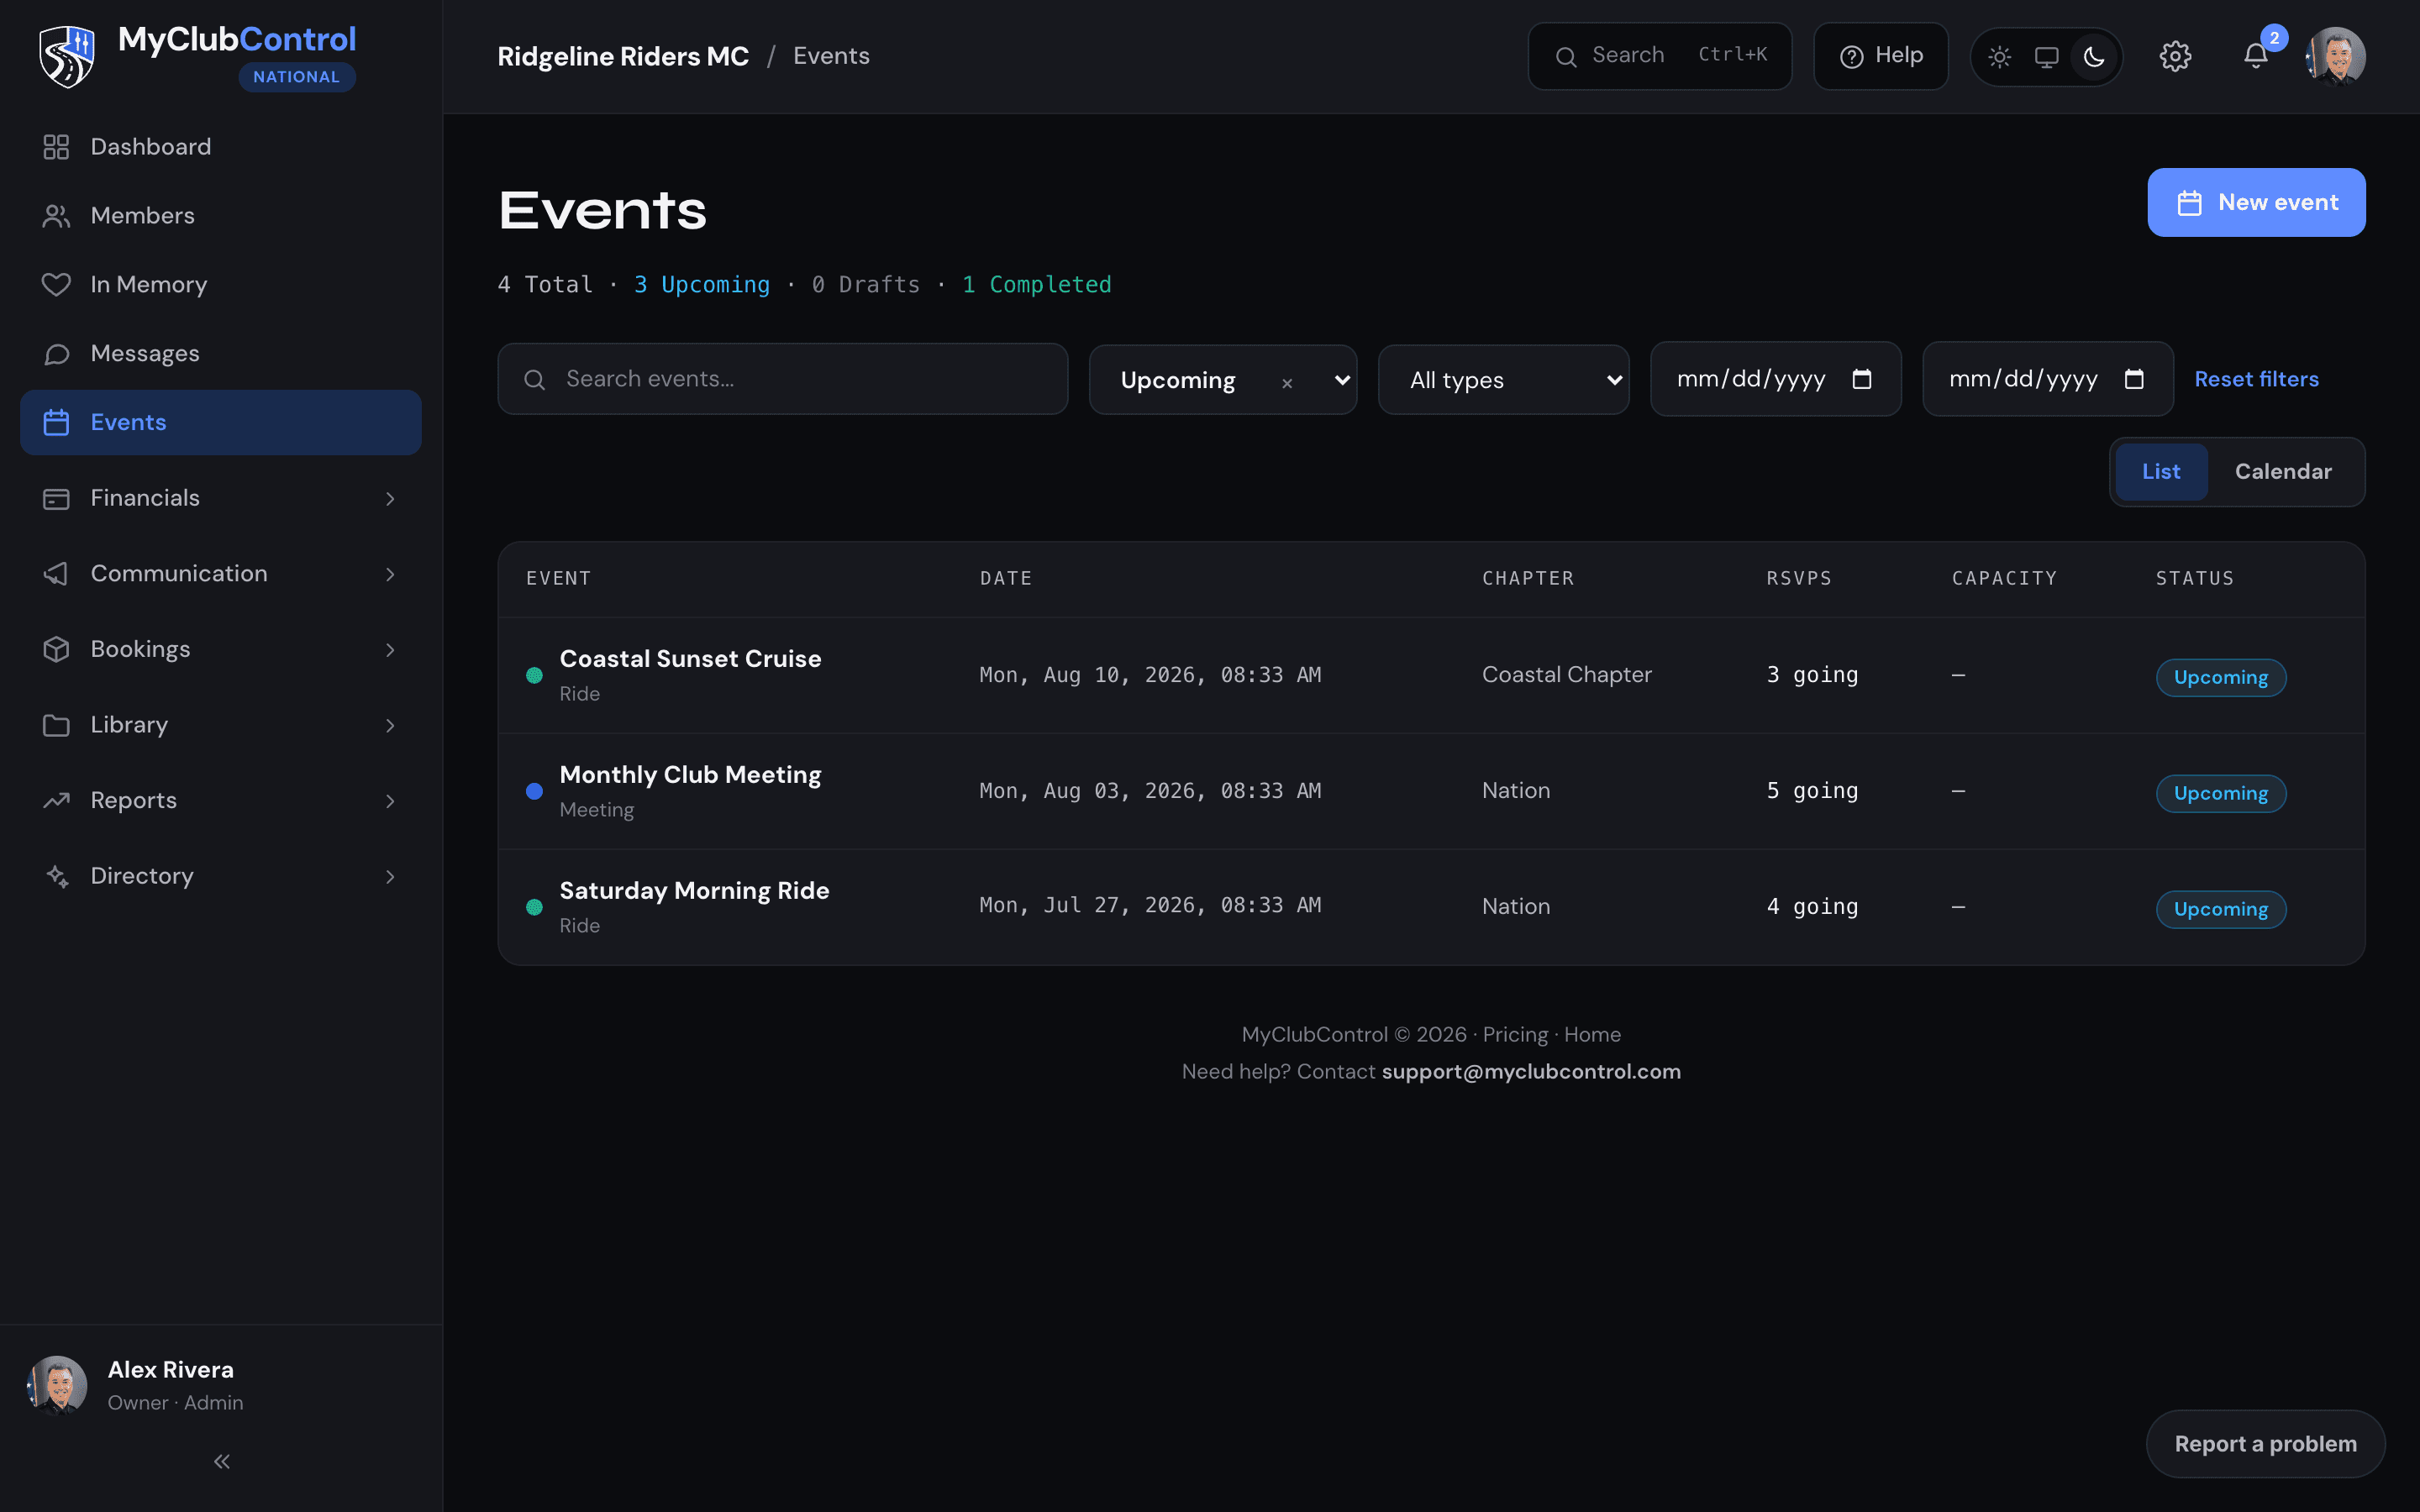Screen dimensions: 2420x1512
Task: Open Saturday Morning Ride event
Action: [x=694, y=891]
